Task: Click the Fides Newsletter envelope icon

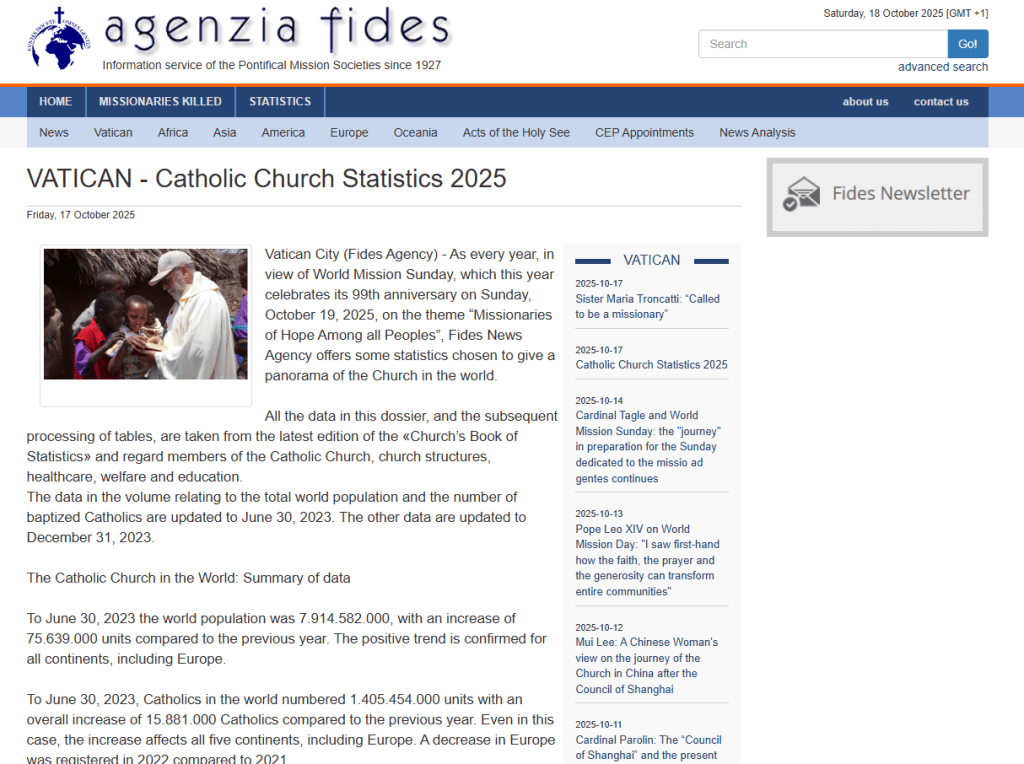Action: pyautogui.click(x=801, y=194)
